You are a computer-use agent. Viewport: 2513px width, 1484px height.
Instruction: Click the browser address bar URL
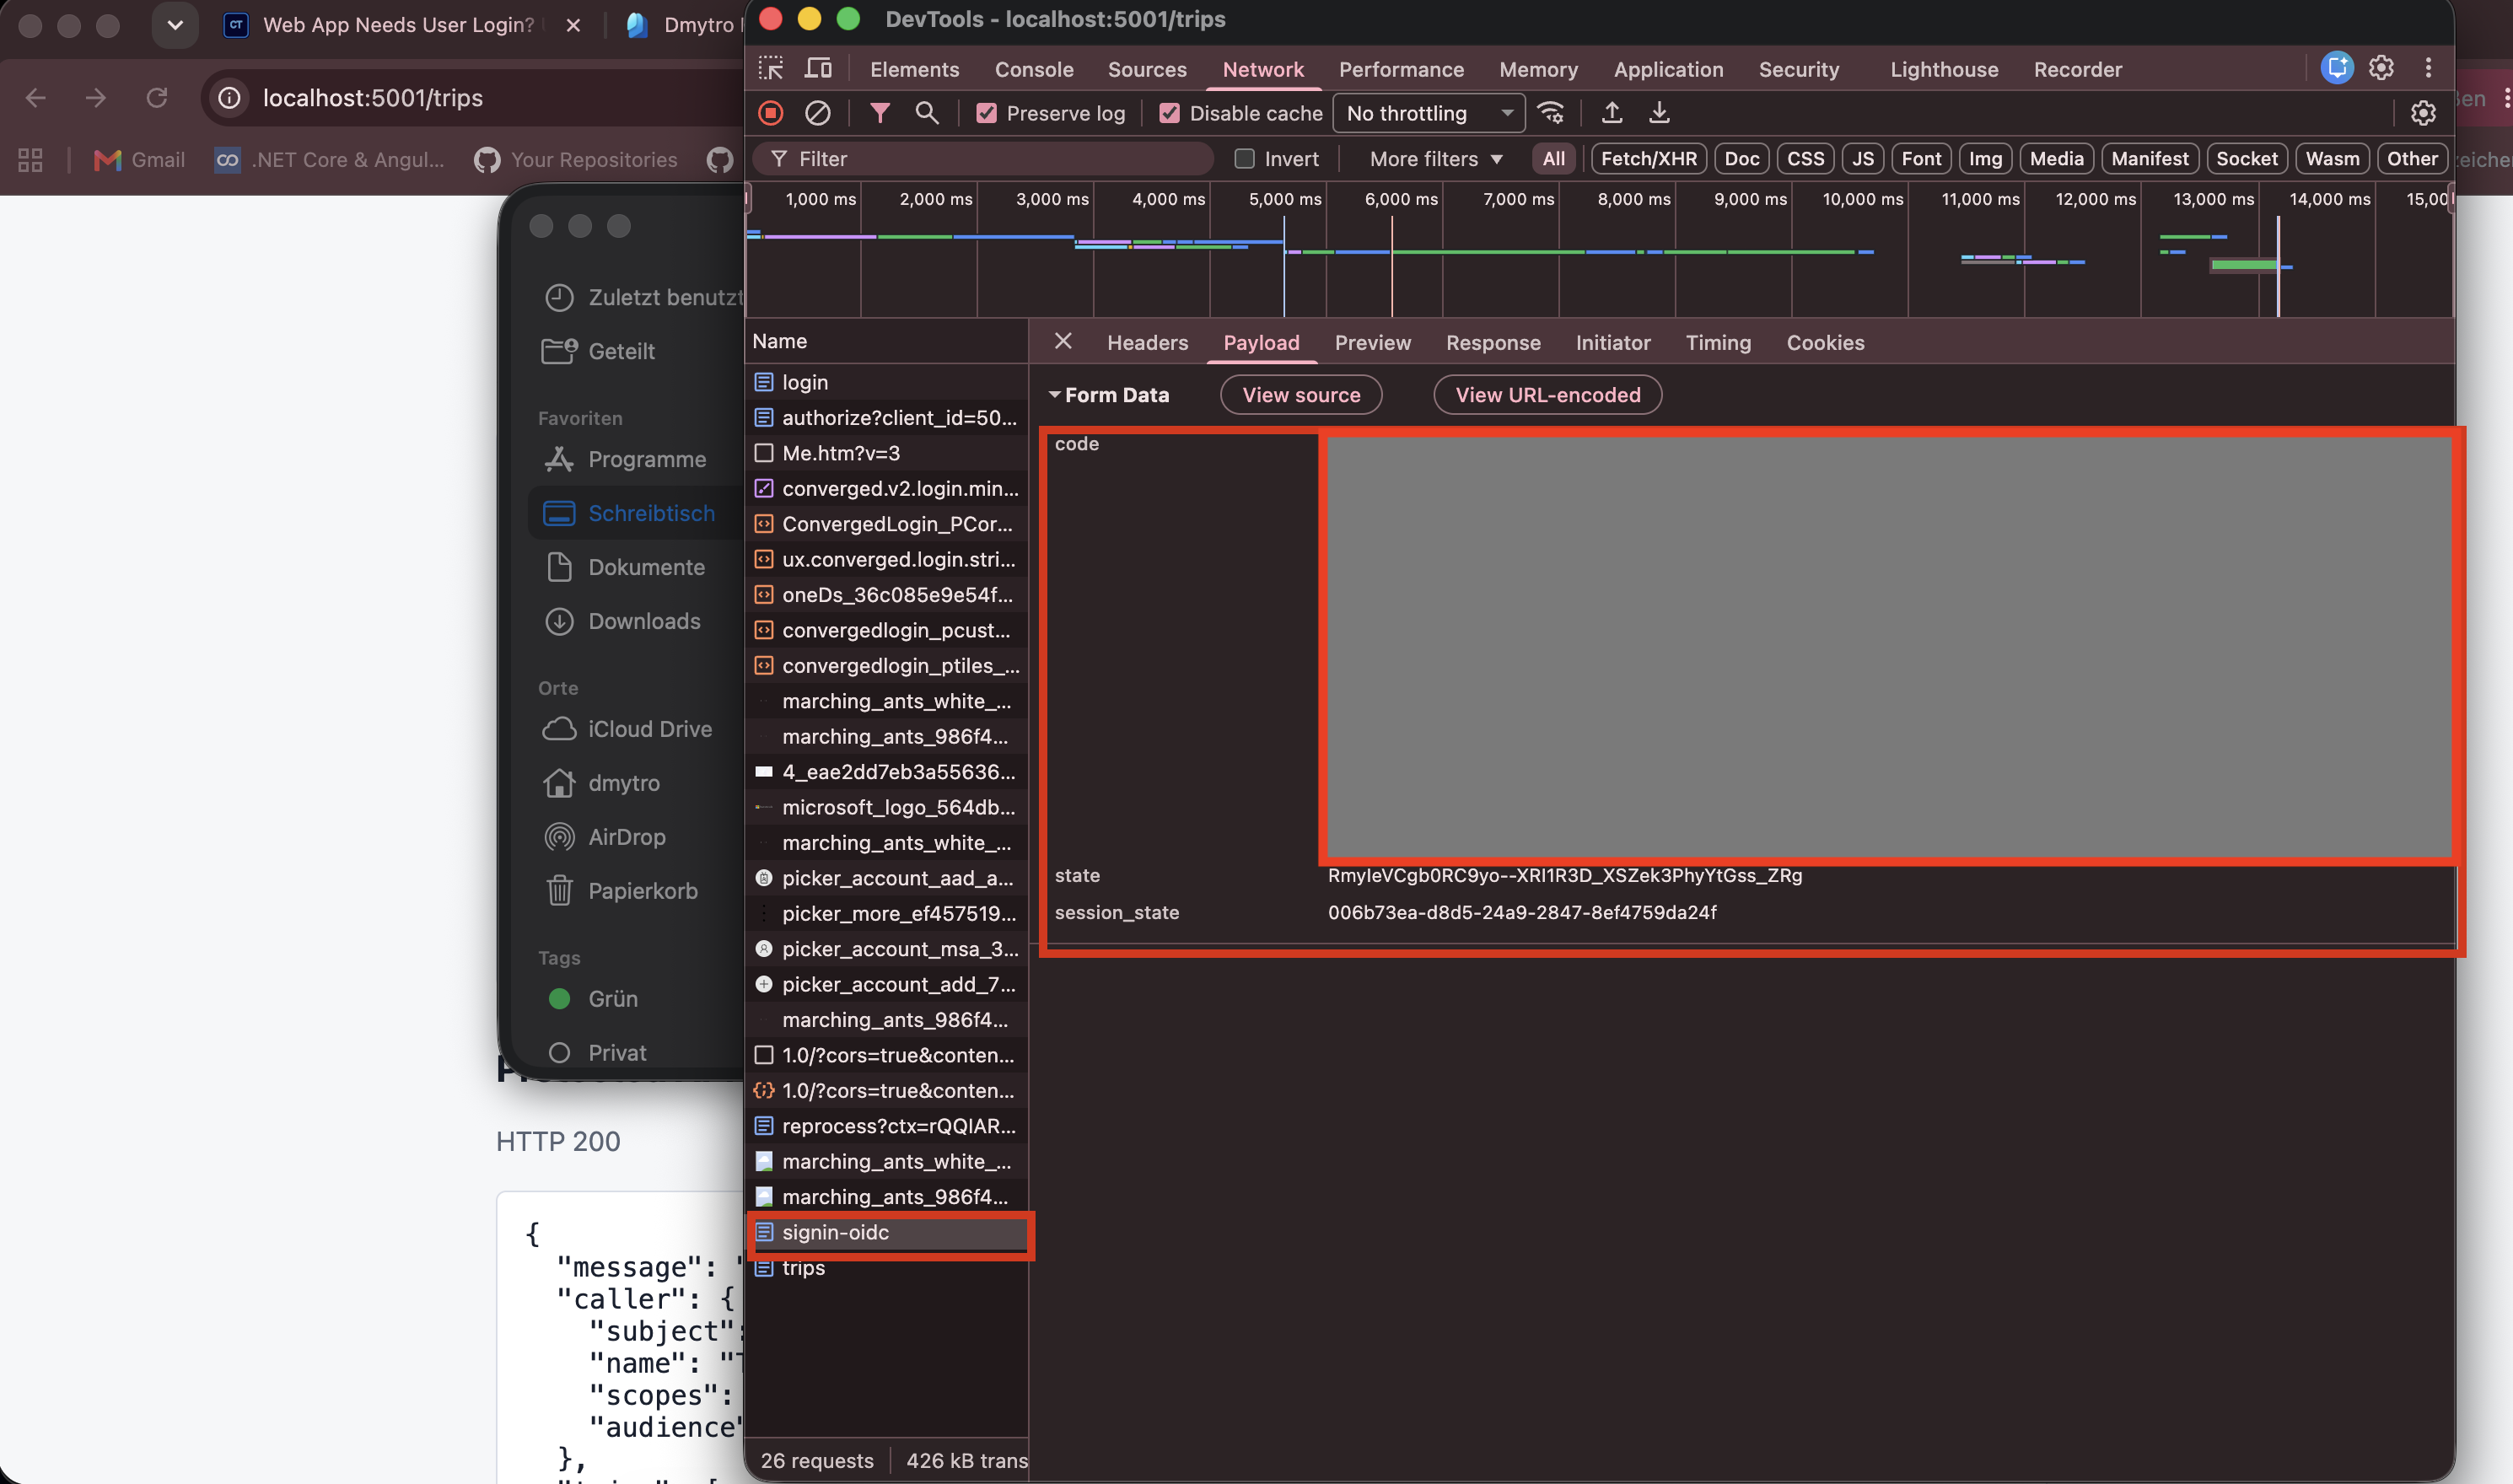coord(372,98)
